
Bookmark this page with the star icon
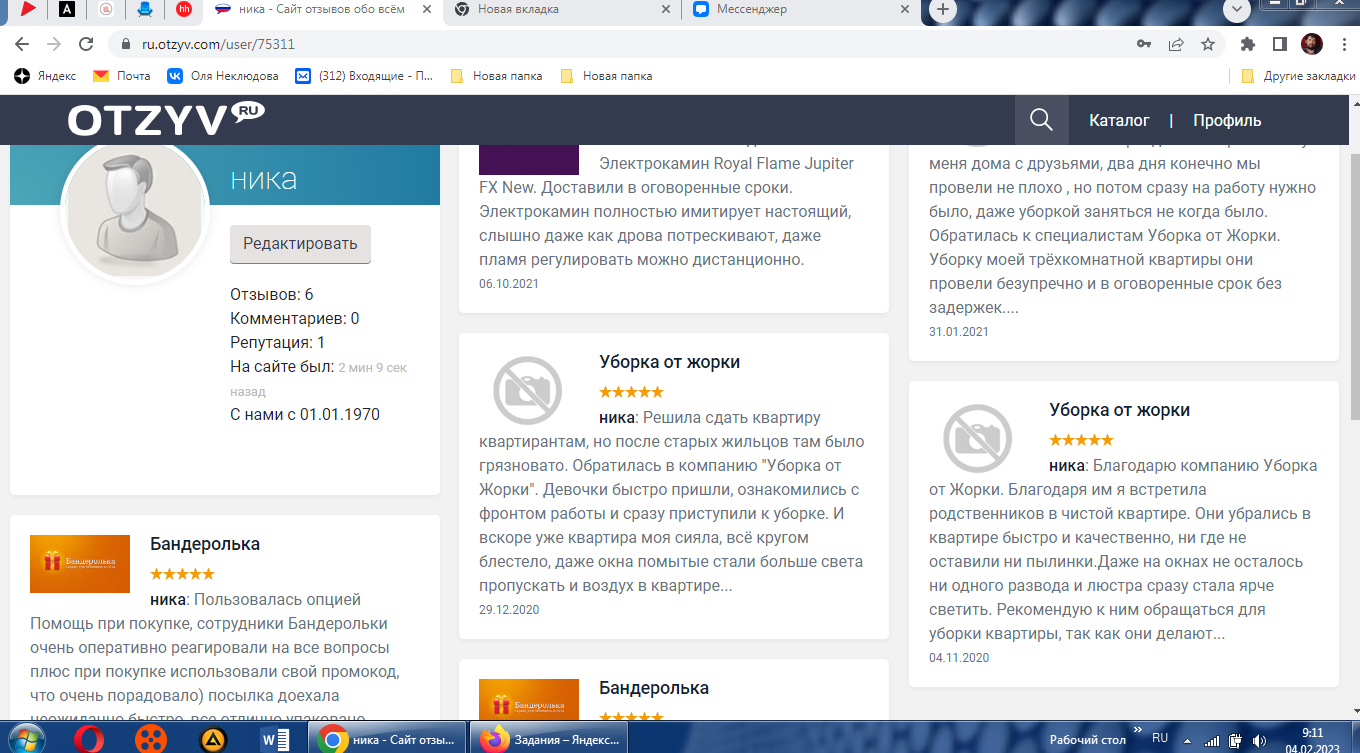tap(1208, 44)
